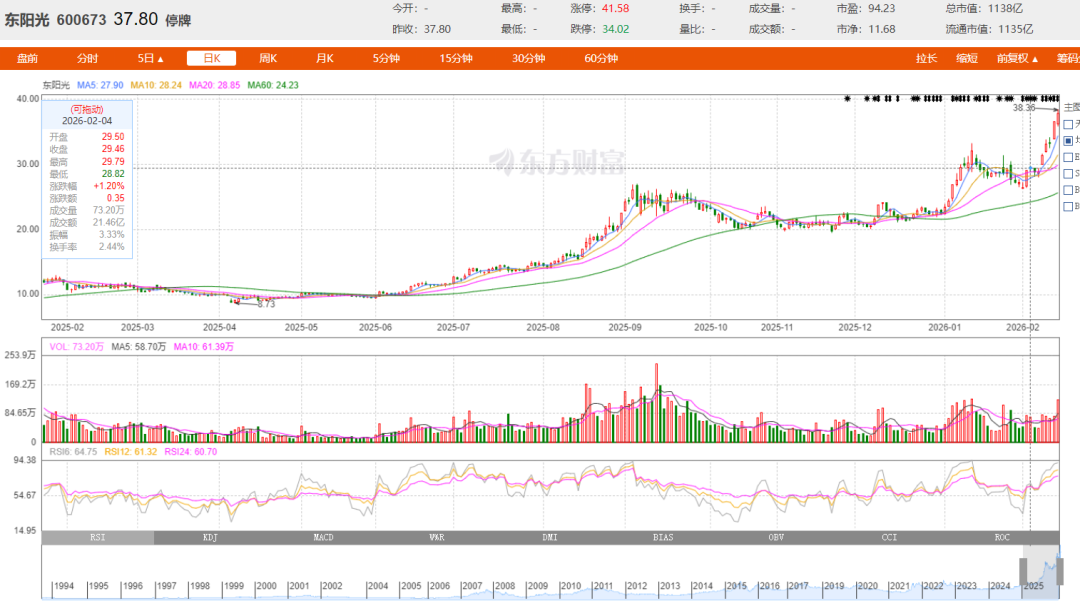Open the 筹码 chip-distribution button
The width and height of the screenshot is (1080, 601).
[1068, 59]
